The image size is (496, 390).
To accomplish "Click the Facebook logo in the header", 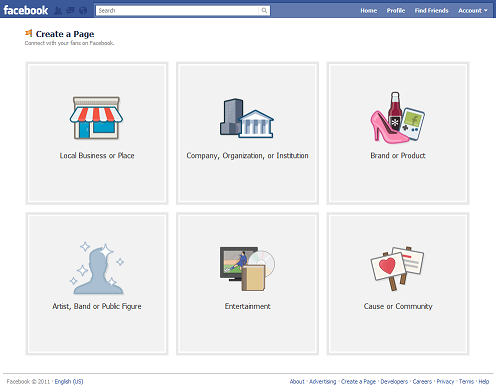I will (x=26, y=10).
